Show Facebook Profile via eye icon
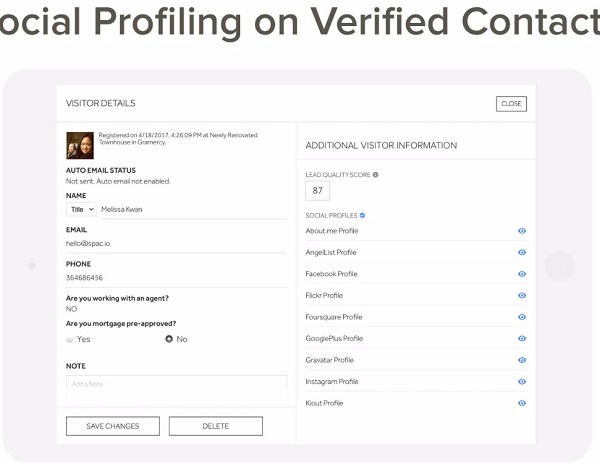This screenshot has width=600, height=467. (522, 274)
